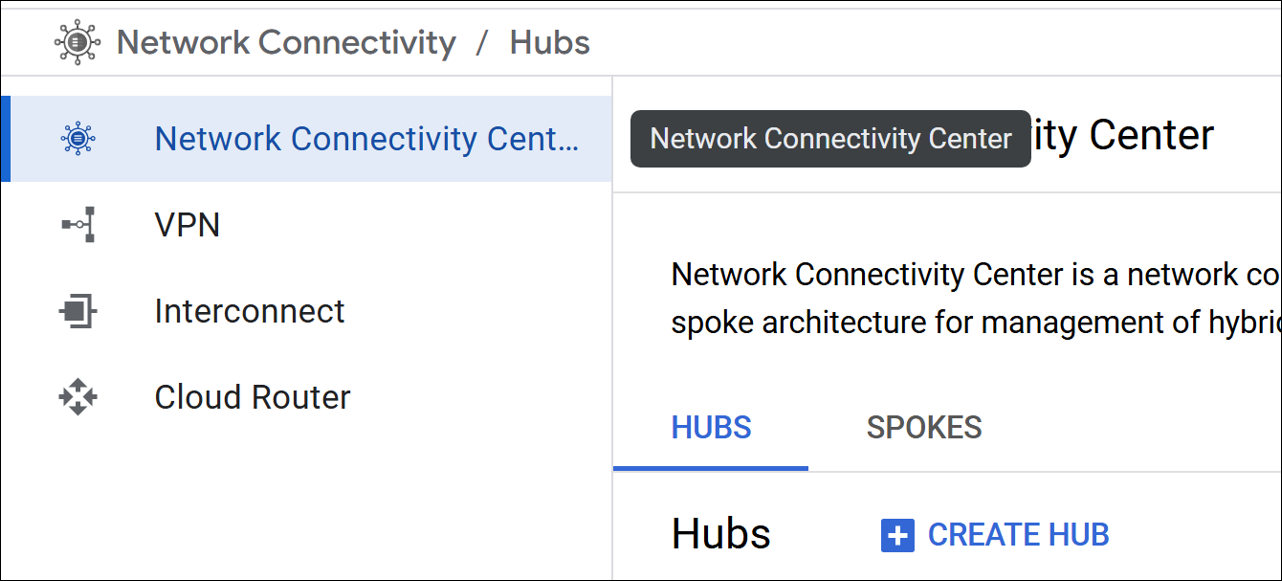Open the HUBS tab
This screenshot has width=1282, height=581.
pyautogui.click(x=710, y=427)
